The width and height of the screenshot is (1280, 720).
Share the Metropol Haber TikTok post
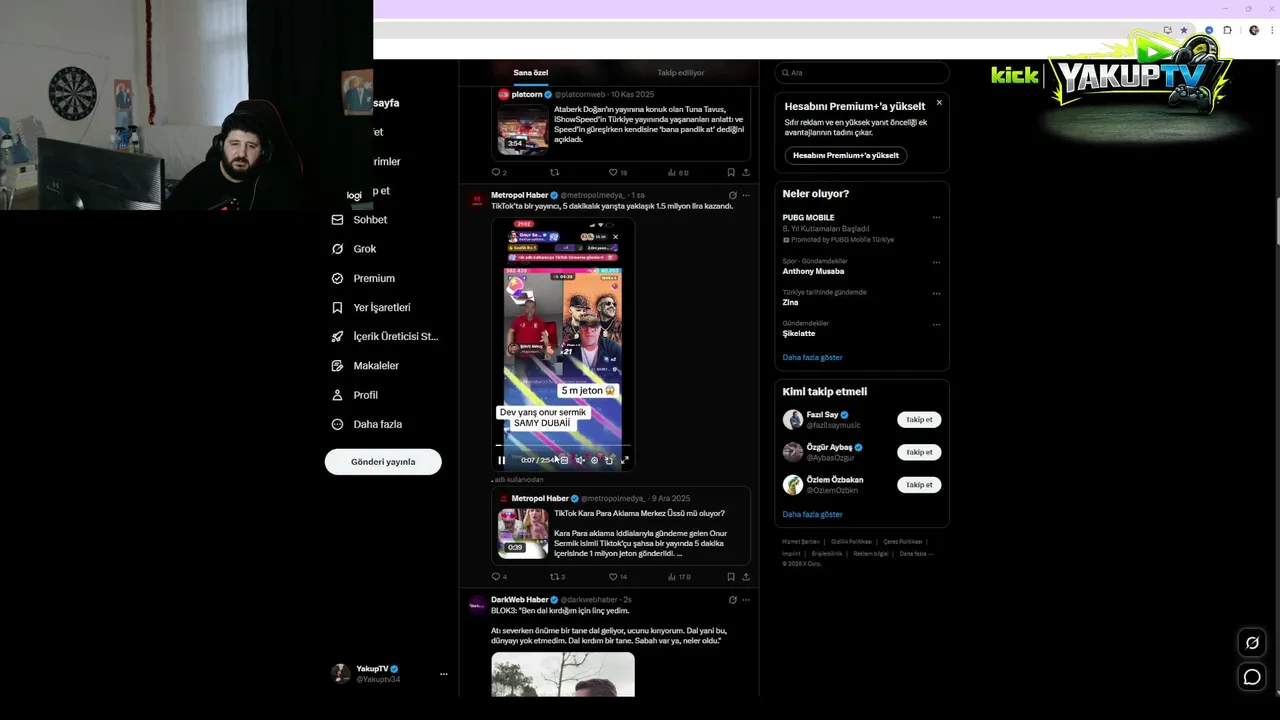[x=746, y=577]
